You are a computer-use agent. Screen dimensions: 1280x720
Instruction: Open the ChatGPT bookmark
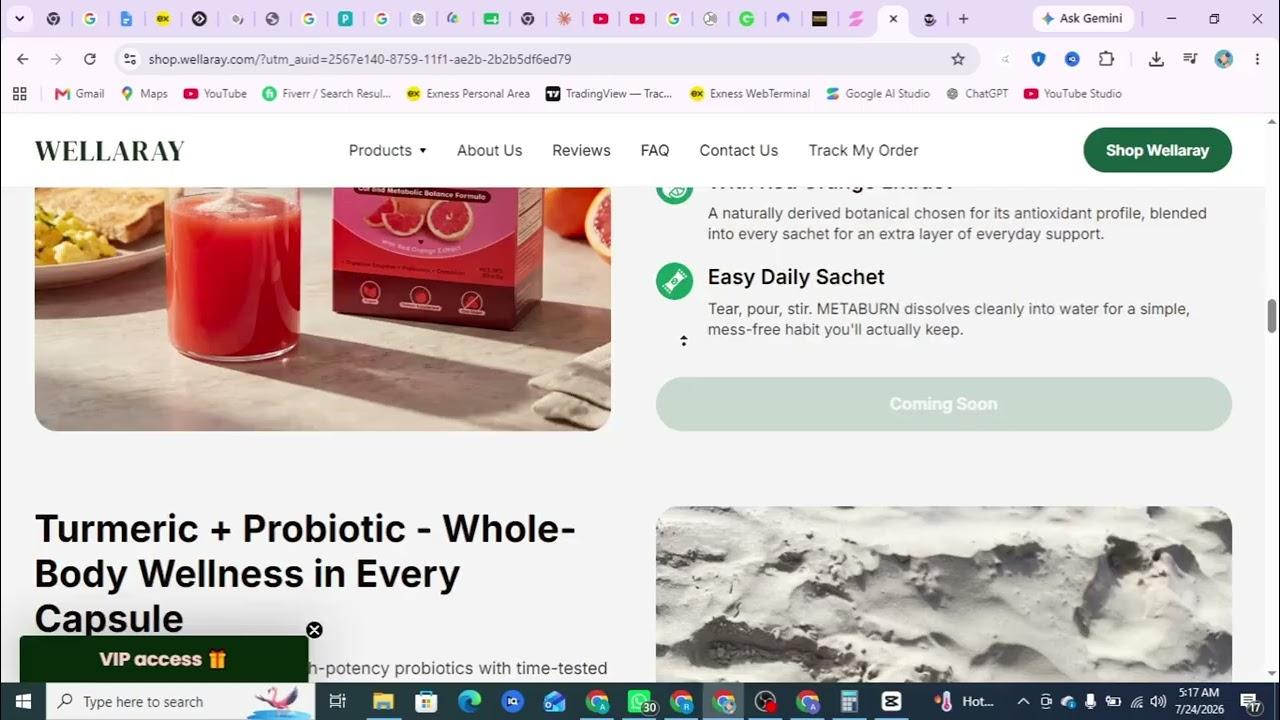pos(977,94)
